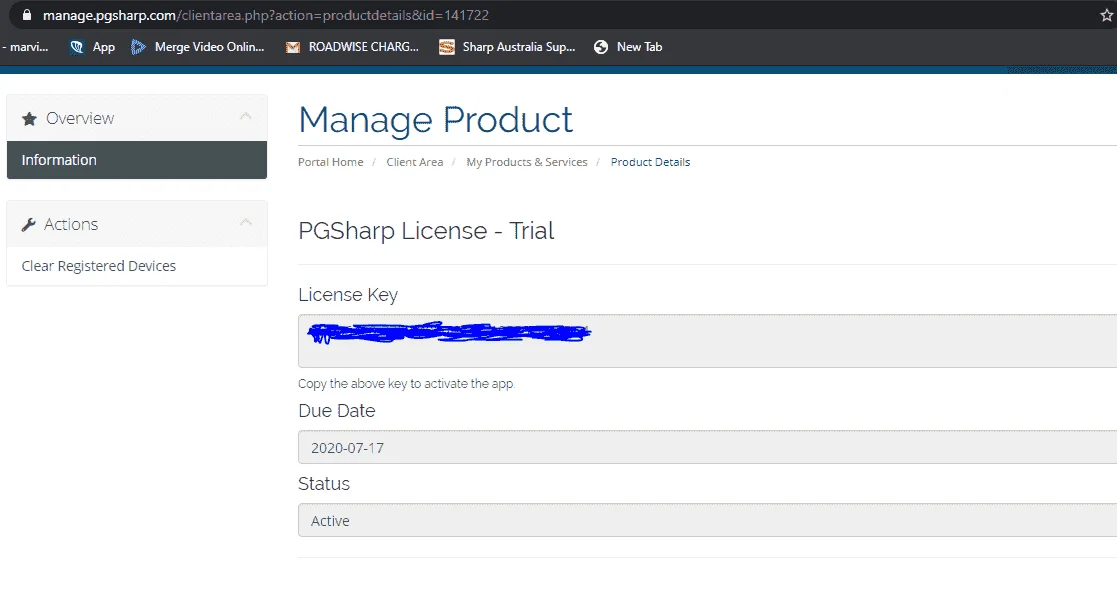1117x615 pixels.
Task: Open New Tab bookmark
Action: (628, 47)
